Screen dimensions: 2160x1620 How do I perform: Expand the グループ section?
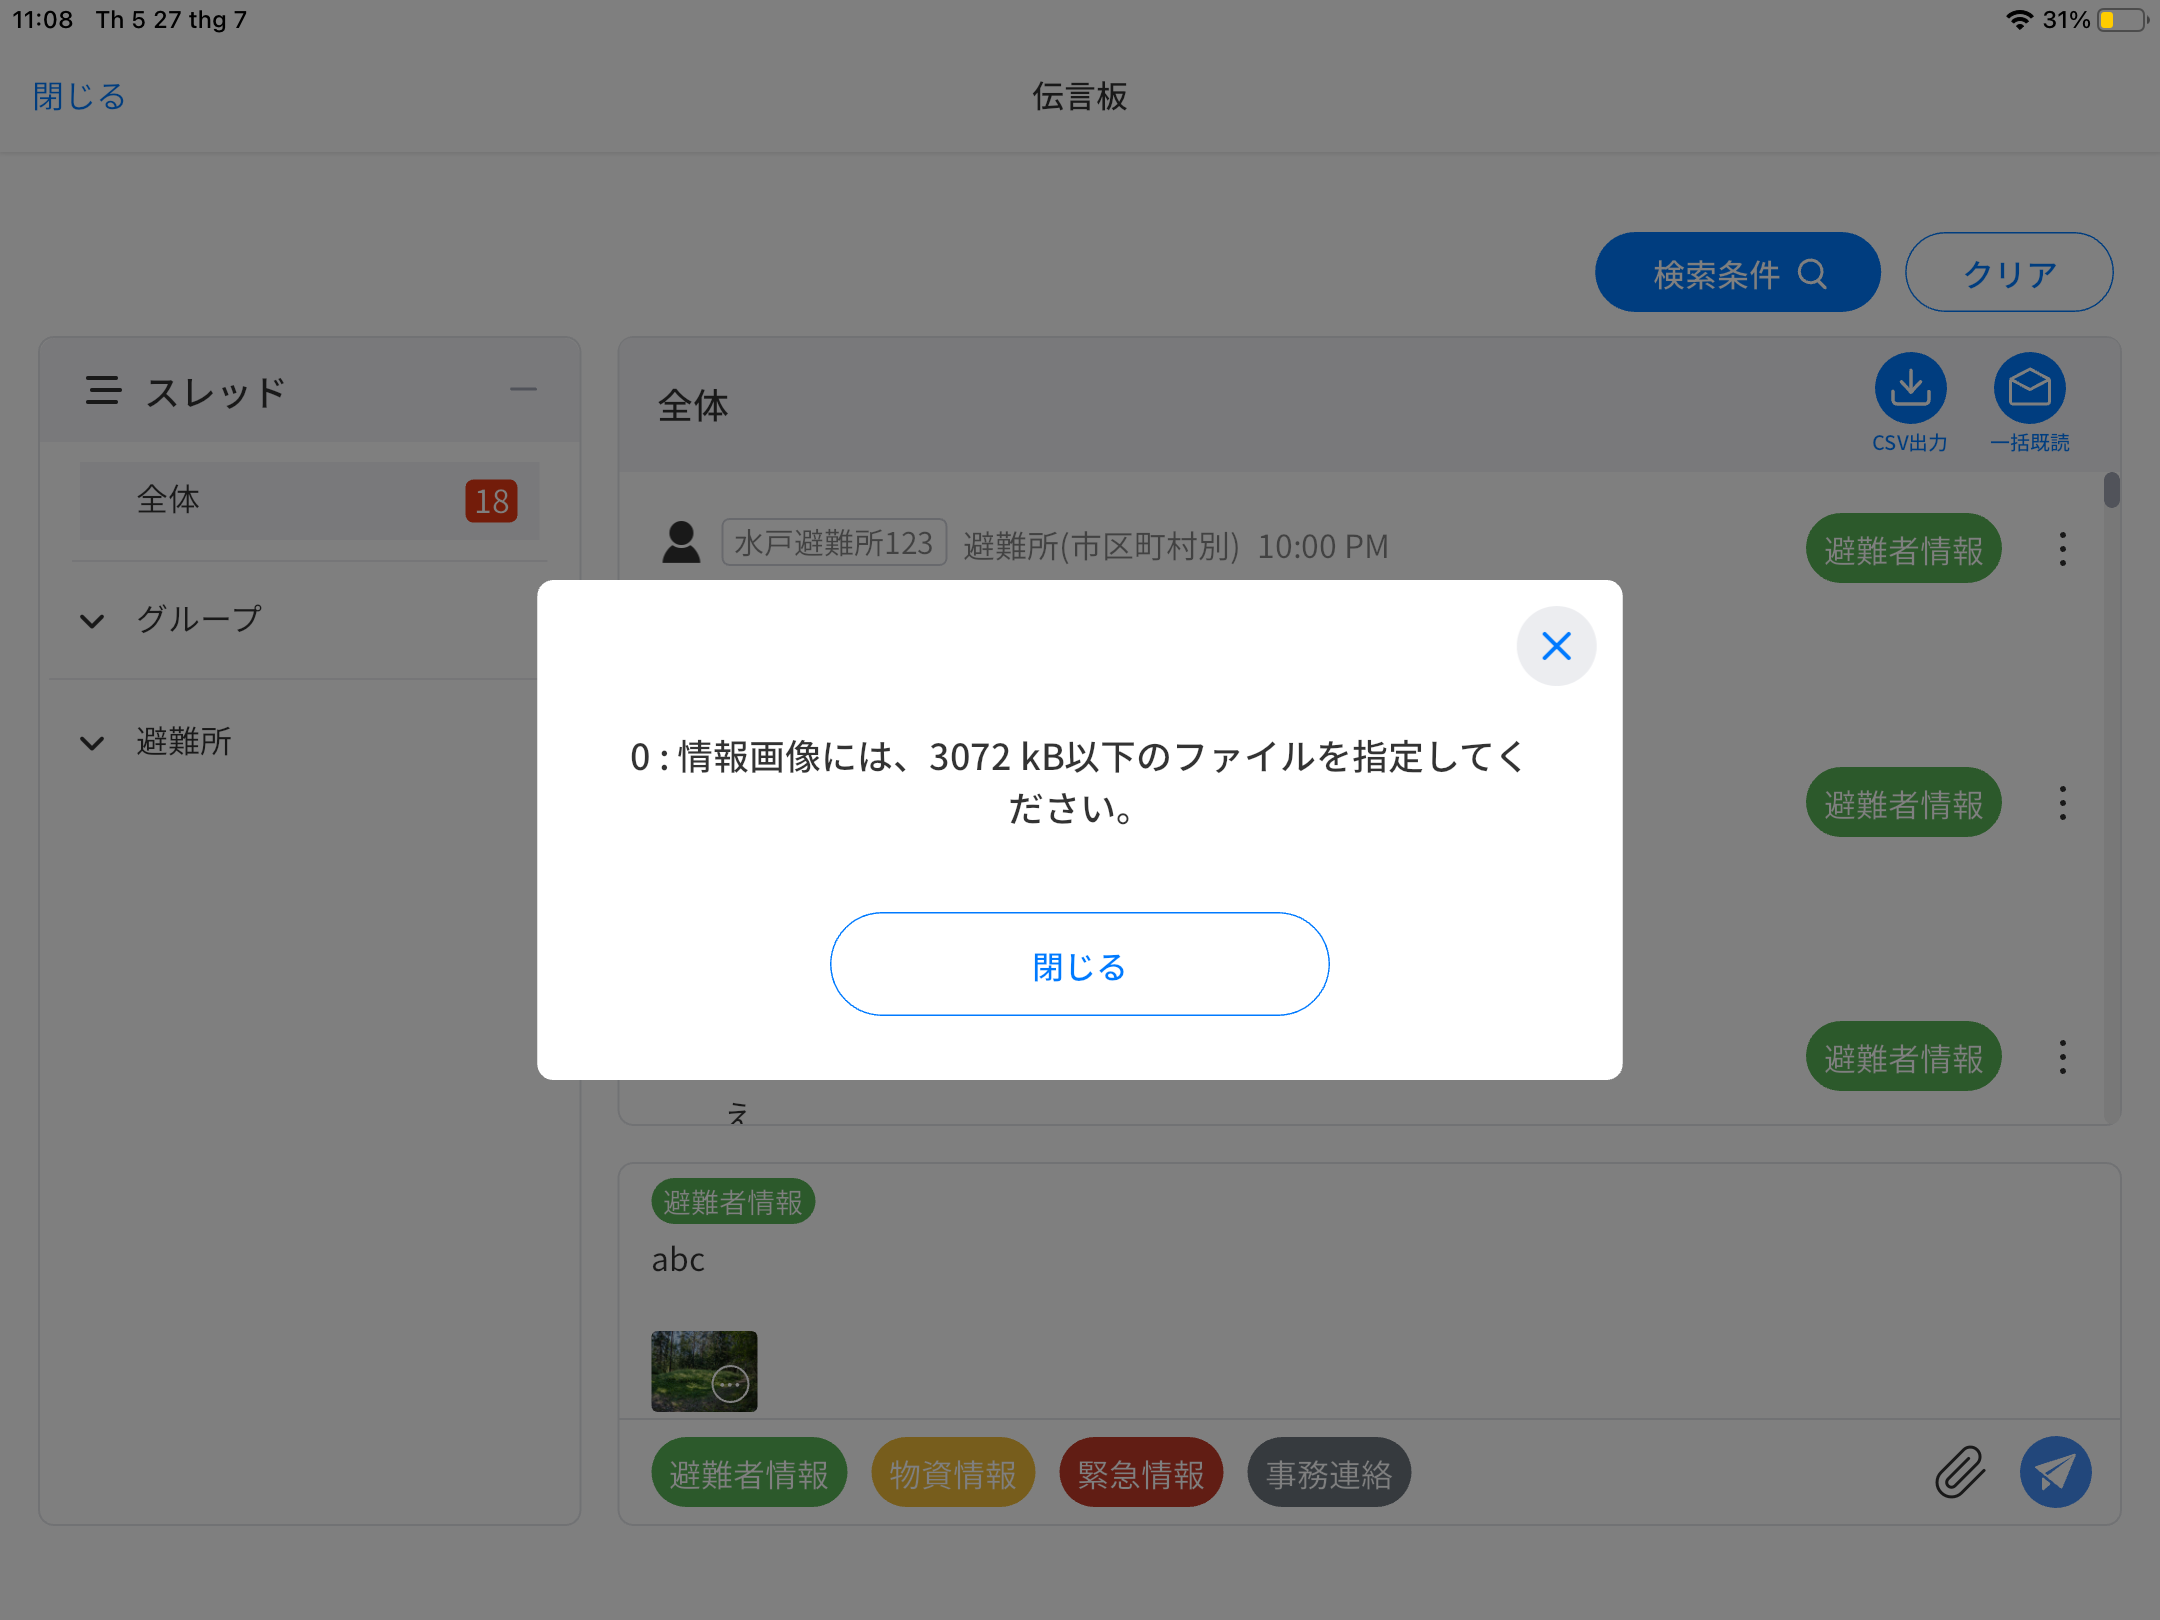pyautogui.click(x=92, y=621)
